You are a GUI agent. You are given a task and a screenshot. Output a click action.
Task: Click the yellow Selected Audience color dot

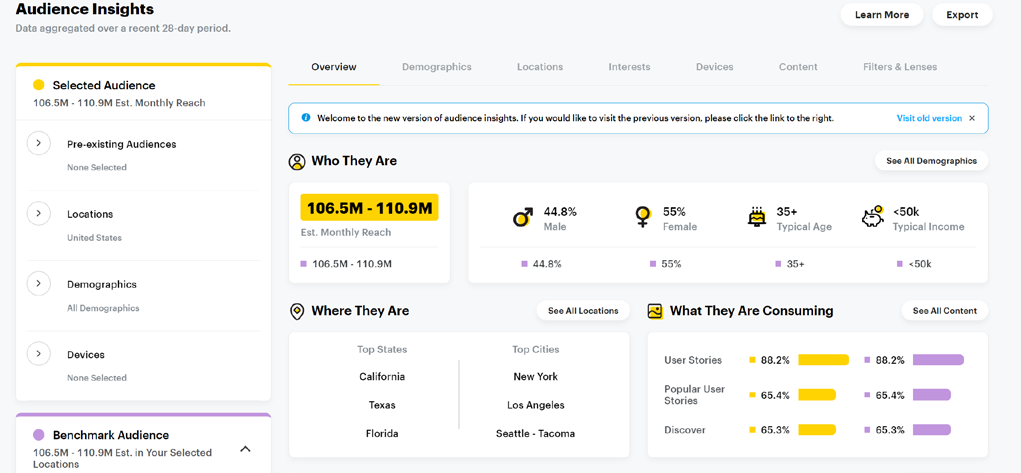point(39,85)
